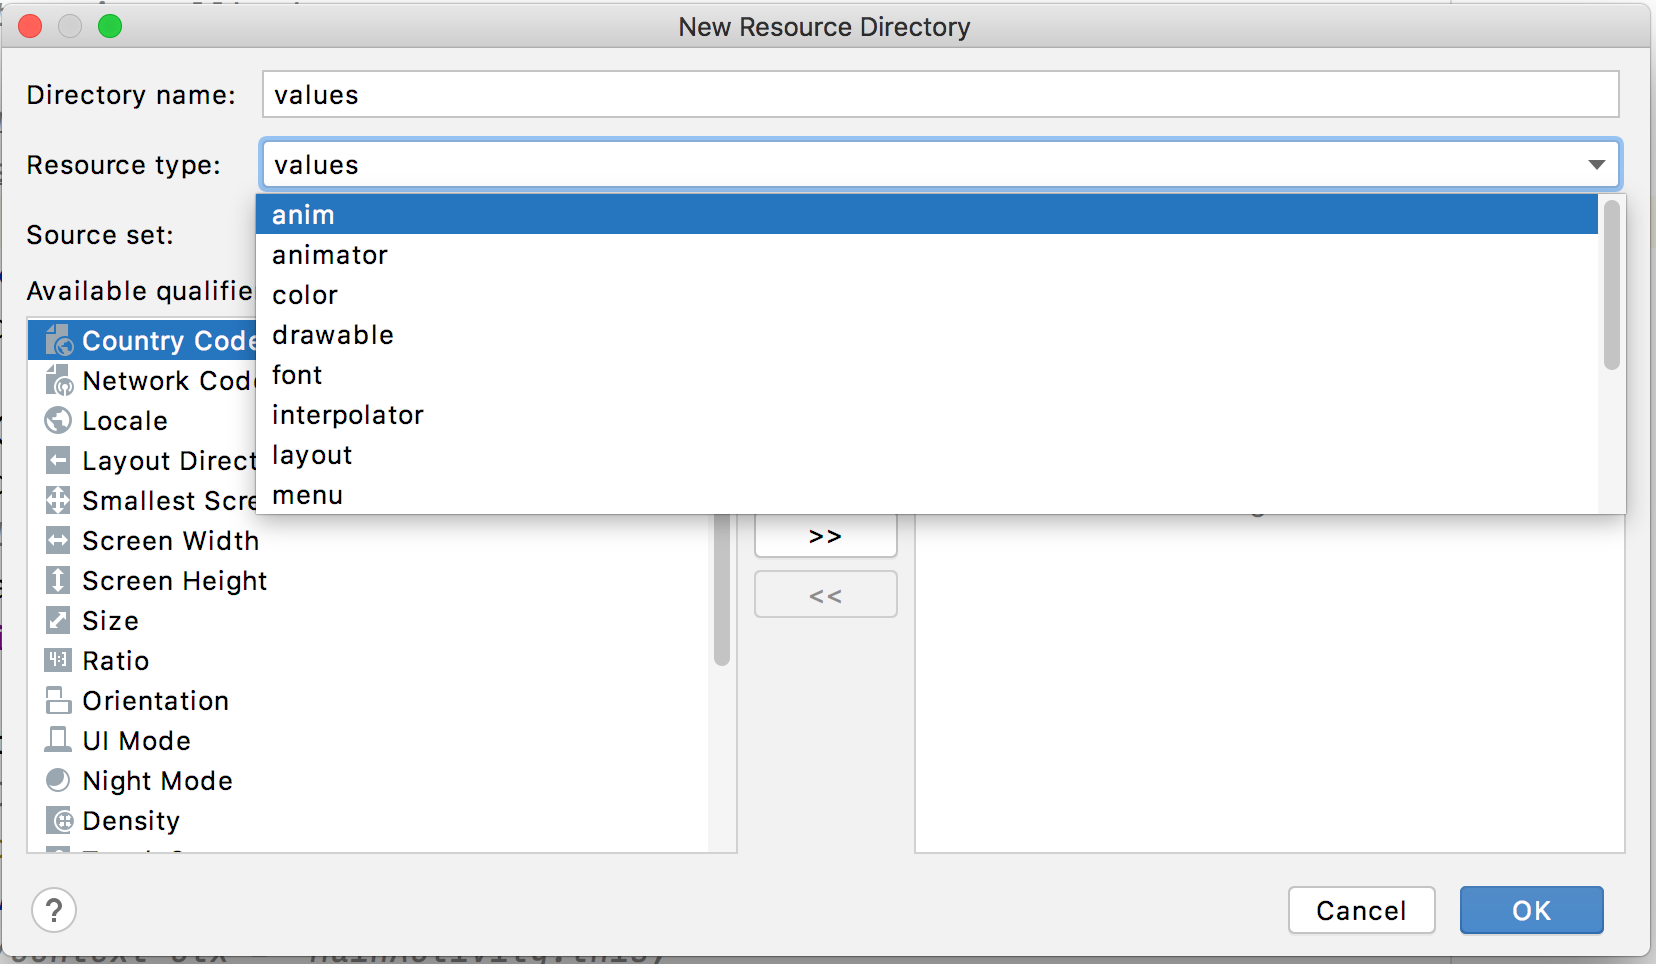The image size is (1656, 964).
Task: Click the Locale globe icon
Action: coord(58,421)
